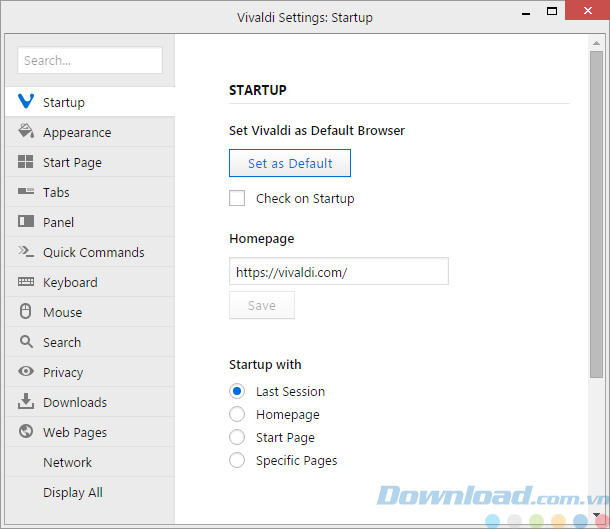Screen dimensions: 610x529
Task: Open the Panel settings icon
Action: pyautogui.click(x=26, y=222)
